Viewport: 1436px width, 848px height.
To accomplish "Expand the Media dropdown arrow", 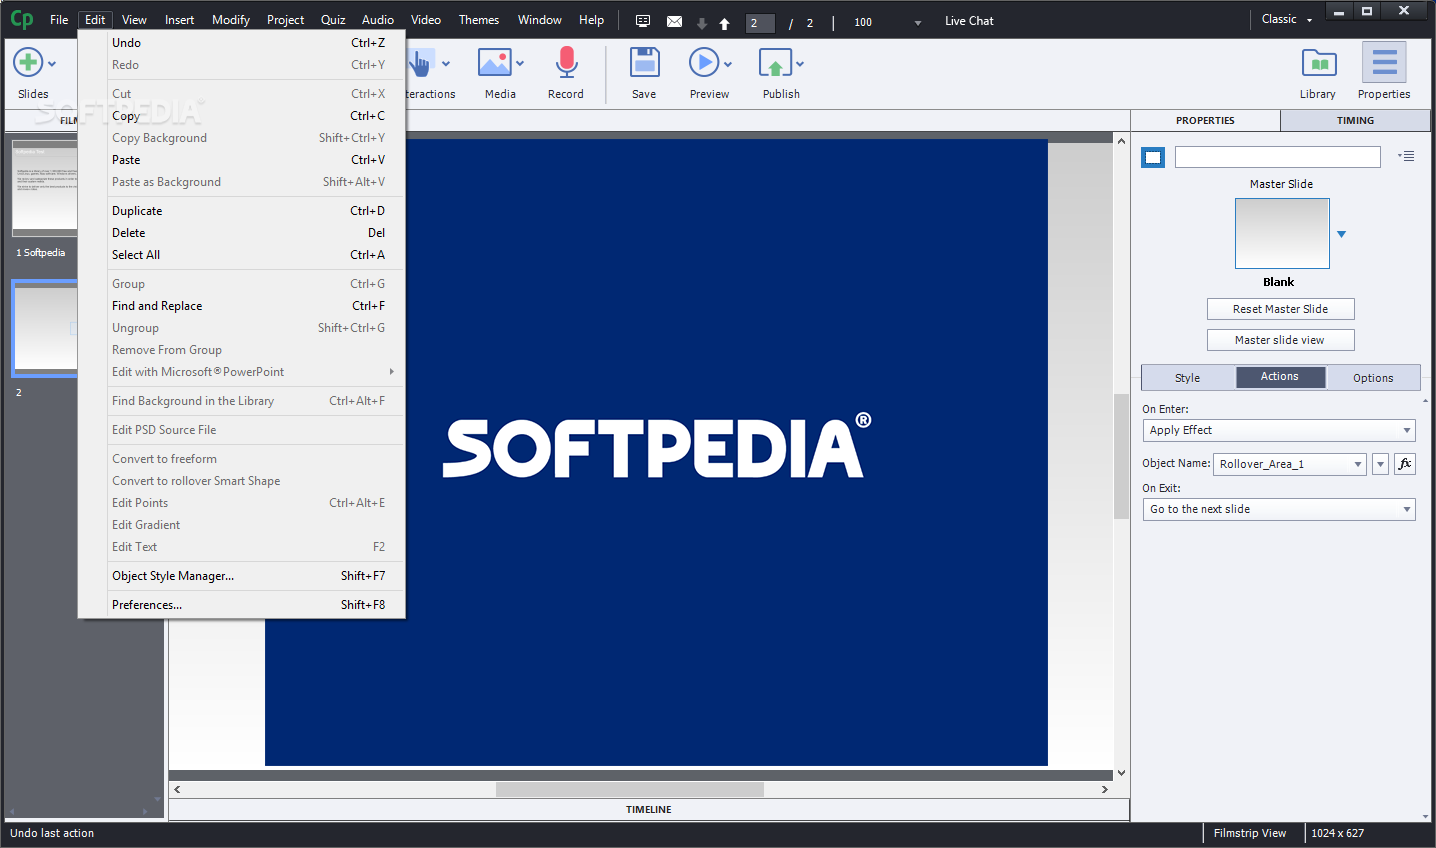I will (520, 64).
